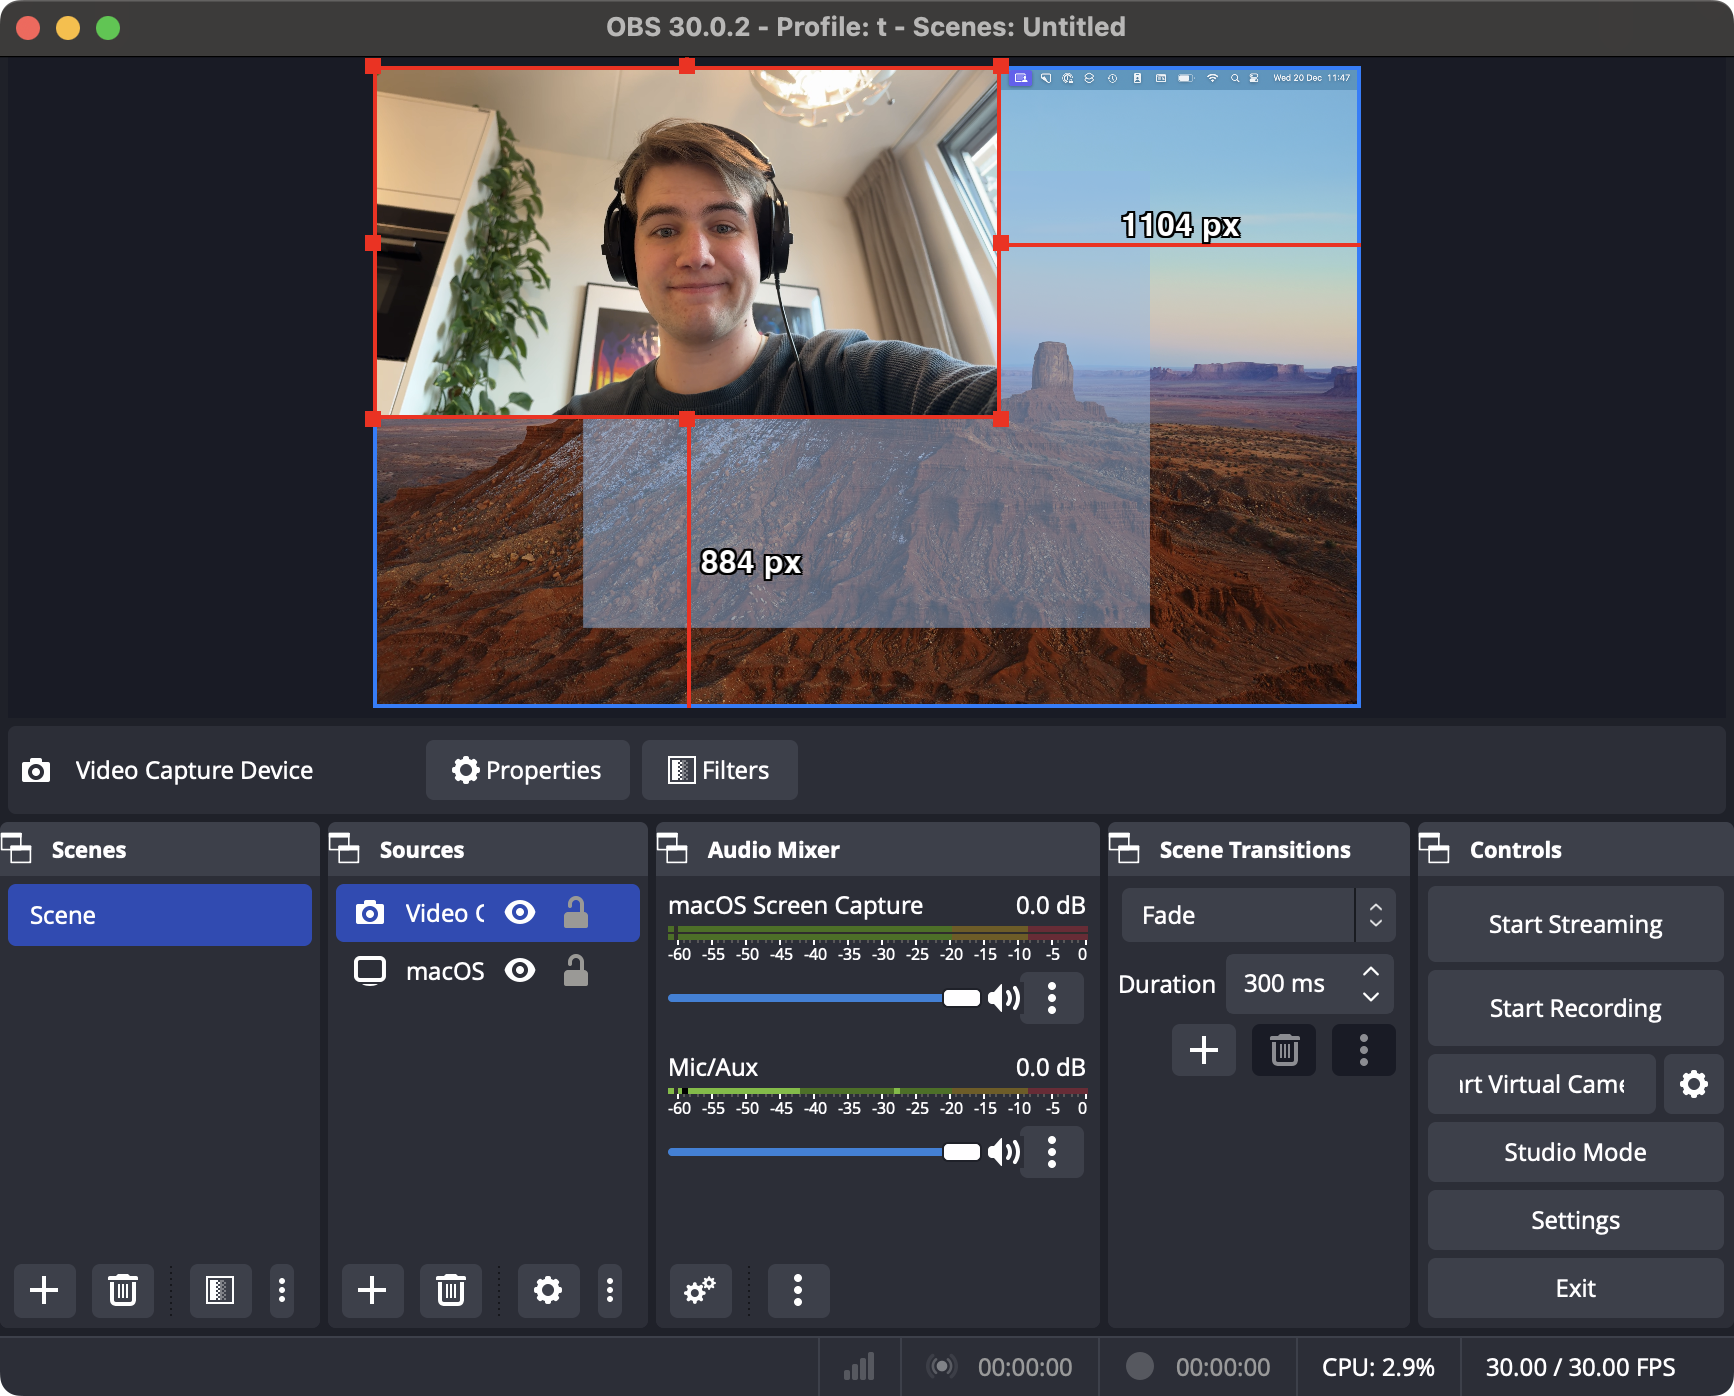Adjust the Mic/Aux volume slider
The image size is (1734, 1396).
coord(824,1152)
